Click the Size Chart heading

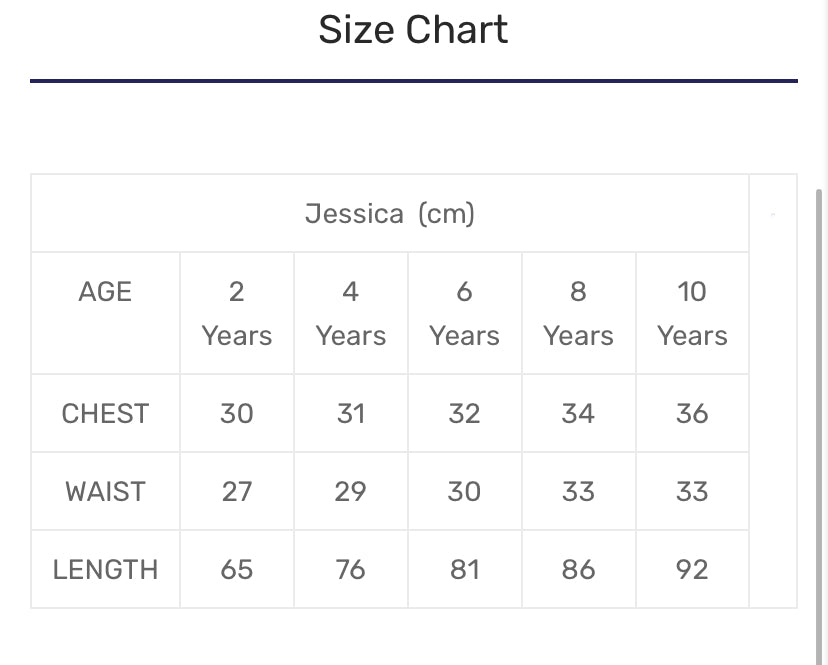coord(413,30)
